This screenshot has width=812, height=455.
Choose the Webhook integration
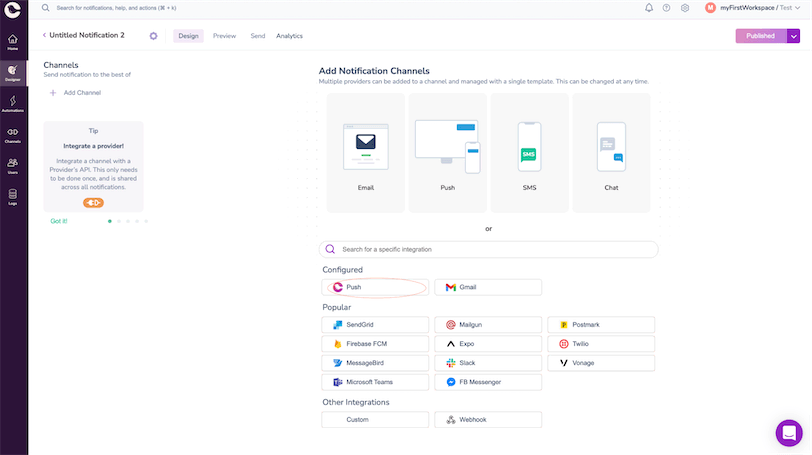tap(488, 420)
